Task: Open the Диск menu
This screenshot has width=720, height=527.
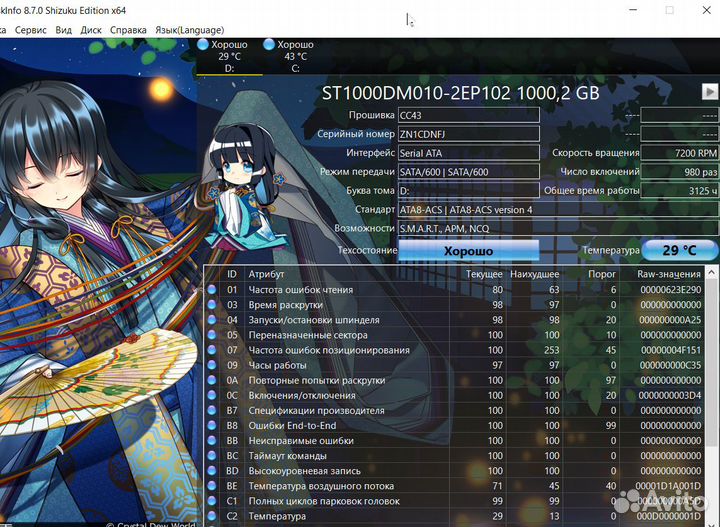Action: [91, 30]
